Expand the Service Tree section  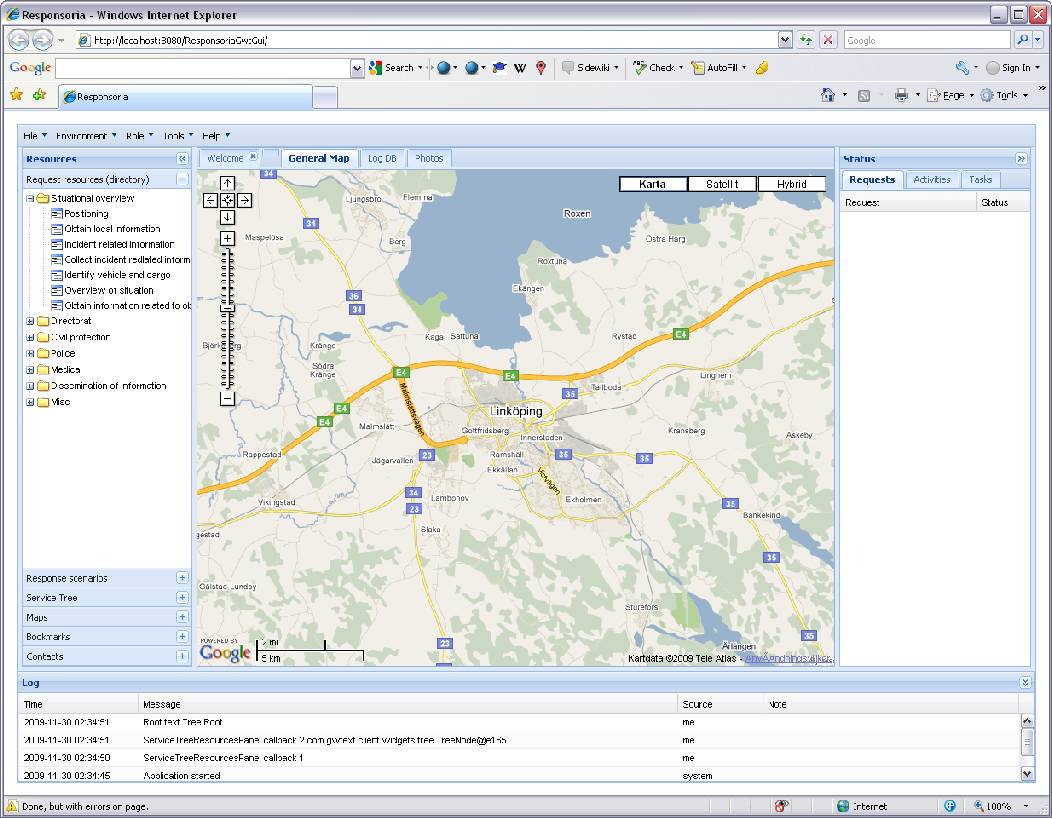click(x=182, y=597)
